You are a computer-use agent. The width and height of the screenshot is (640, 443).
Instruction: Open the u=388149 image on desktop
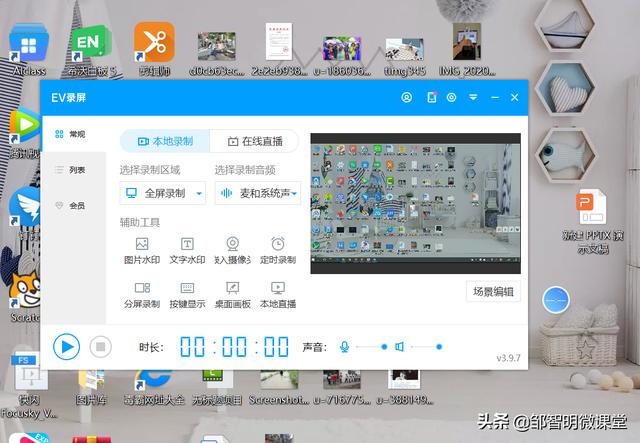point(404,386)
